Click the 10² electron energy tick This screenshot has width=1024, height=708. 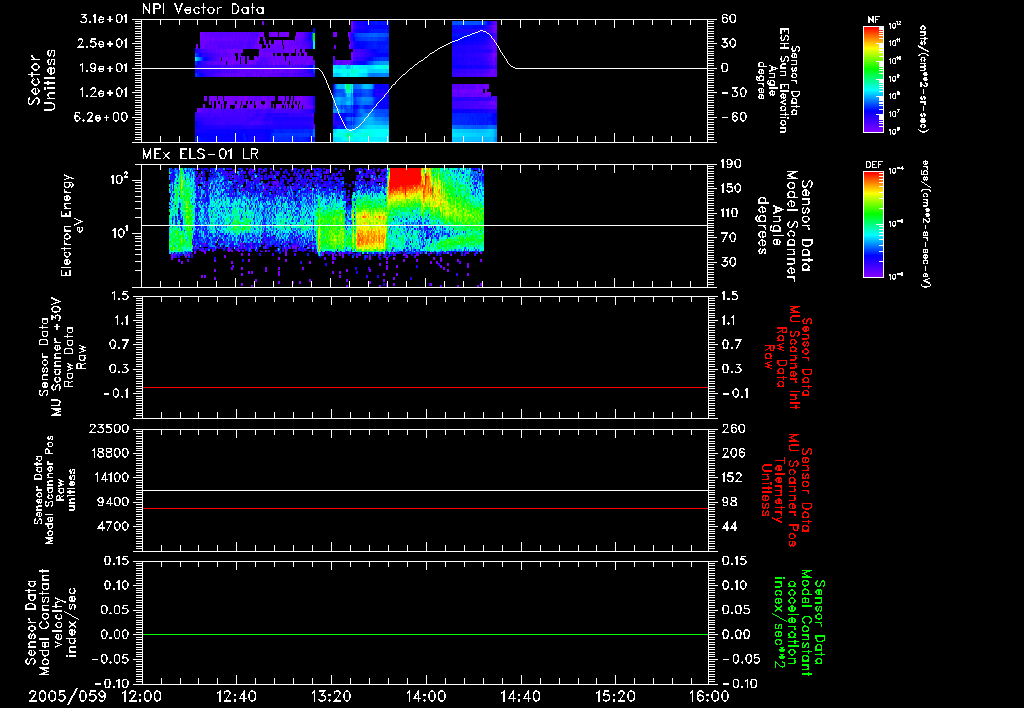coord(118,180)
